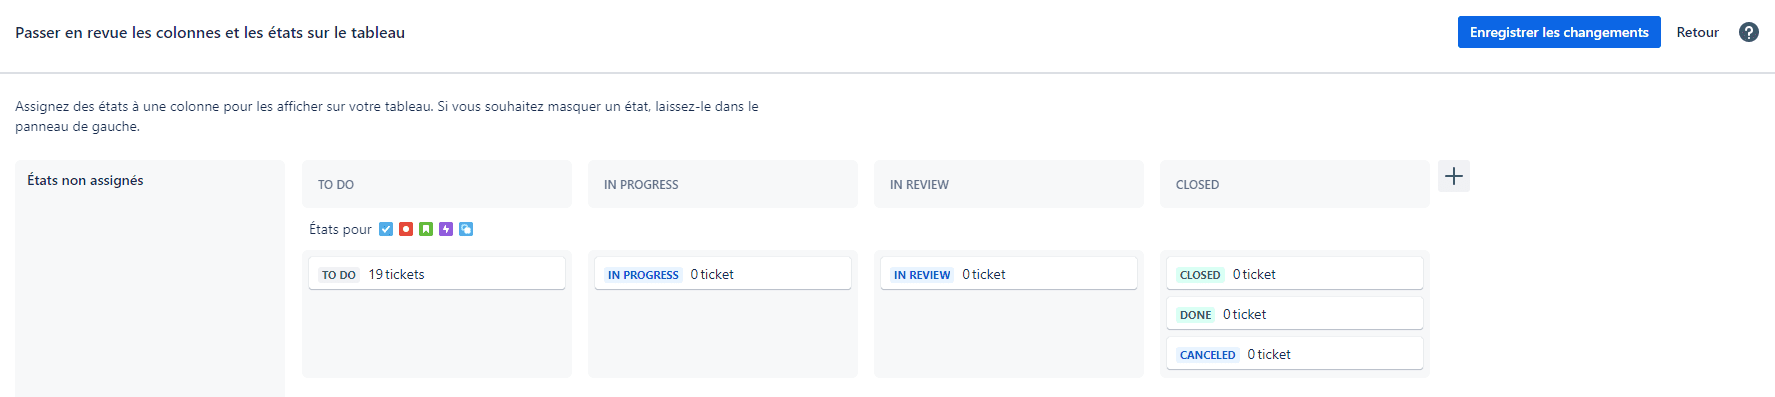Go back using the Retour link
The height and width of the screenshot is (397, 1775).
click(1698, 32)
